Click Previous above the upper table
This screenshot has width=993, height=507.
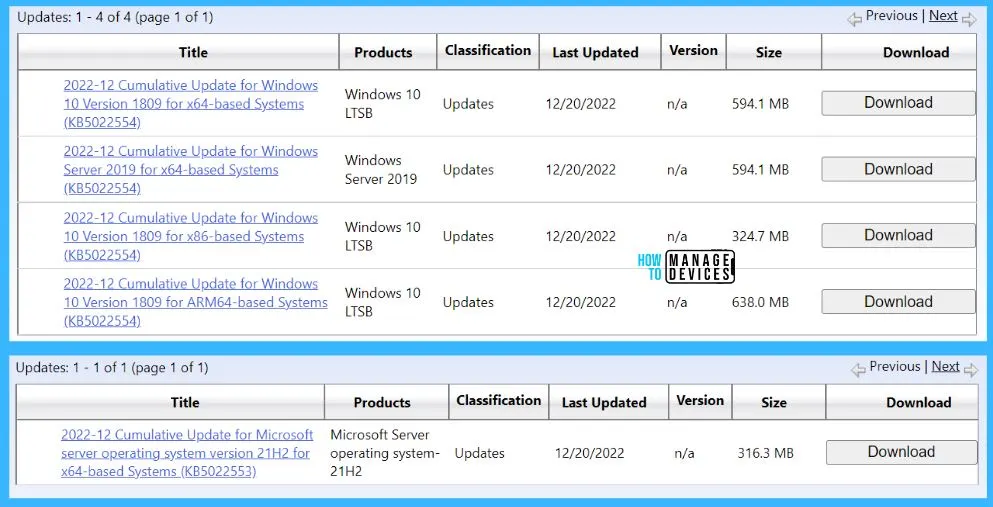[x=892, y=16]
